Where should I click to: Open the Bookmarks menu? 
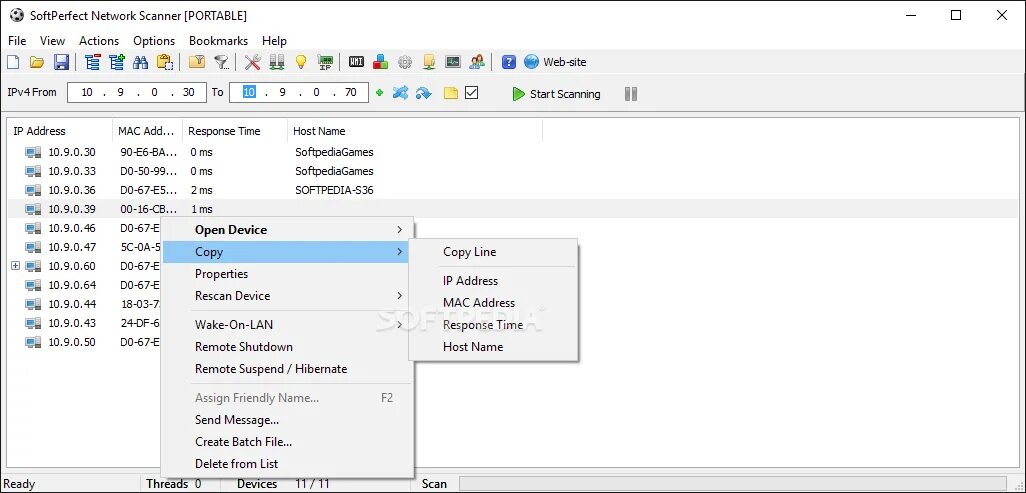pos(219,41)
